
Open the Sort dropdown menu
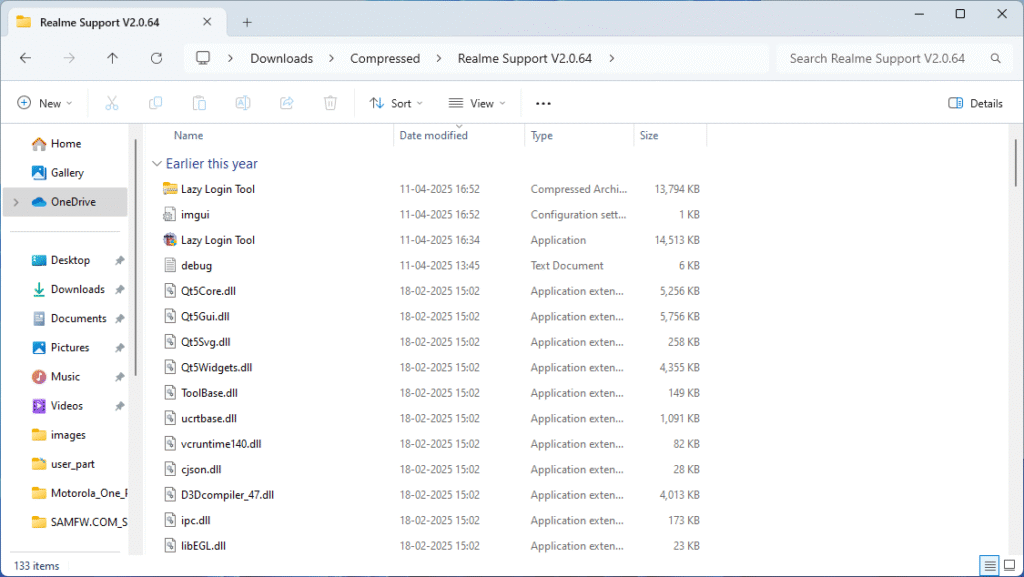tap(396, 103)
